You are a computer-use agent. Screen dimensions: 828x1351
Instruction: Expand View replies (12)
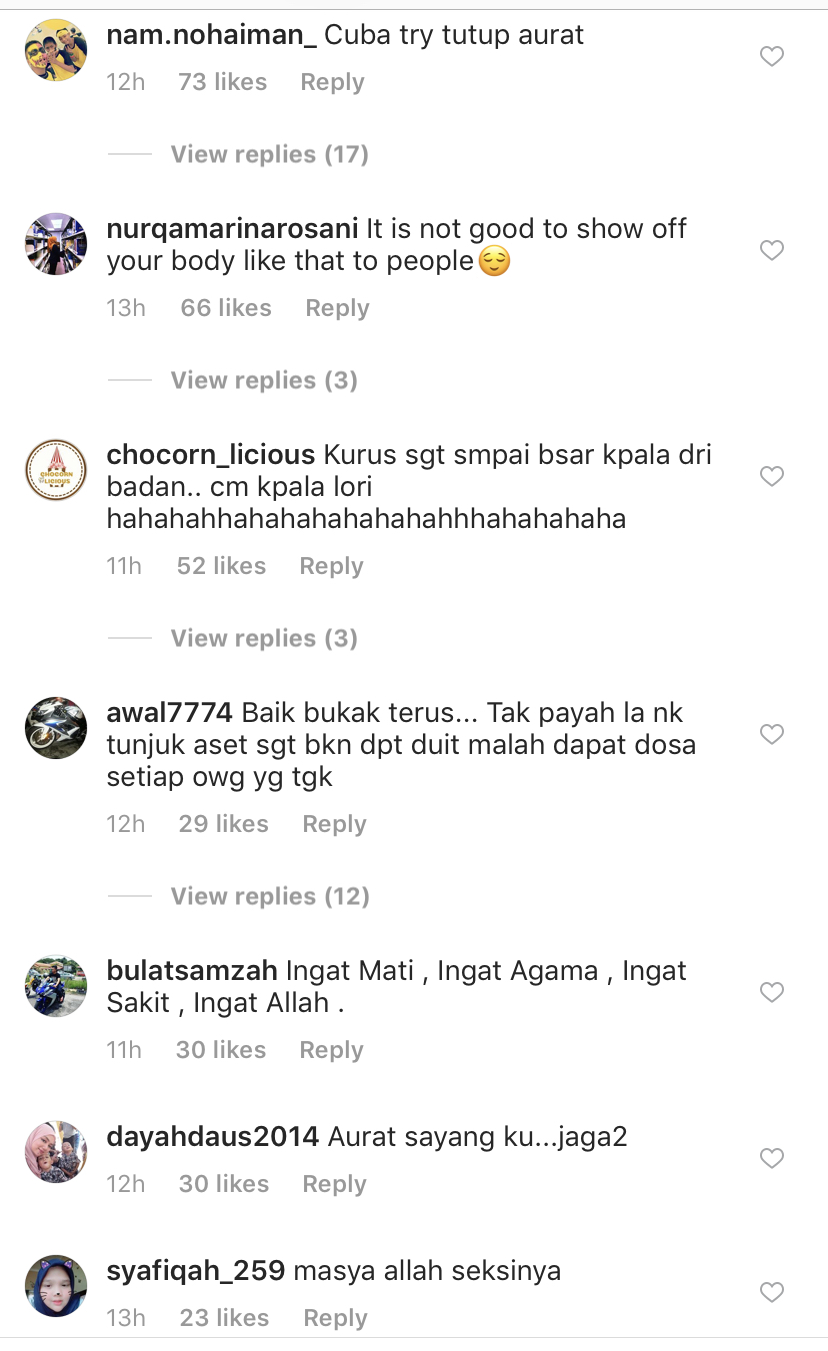[x=270, y=896]
